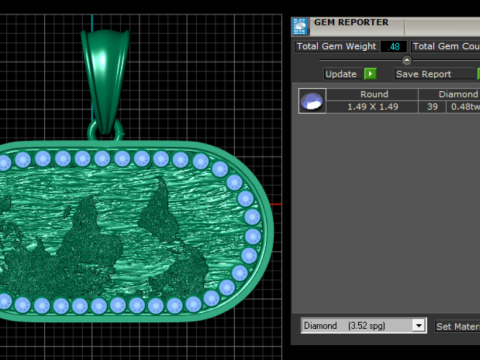Click the Gem Reporter panel icon
The width and height of the screenshot is (480, 360).
(x=300, y=27)
